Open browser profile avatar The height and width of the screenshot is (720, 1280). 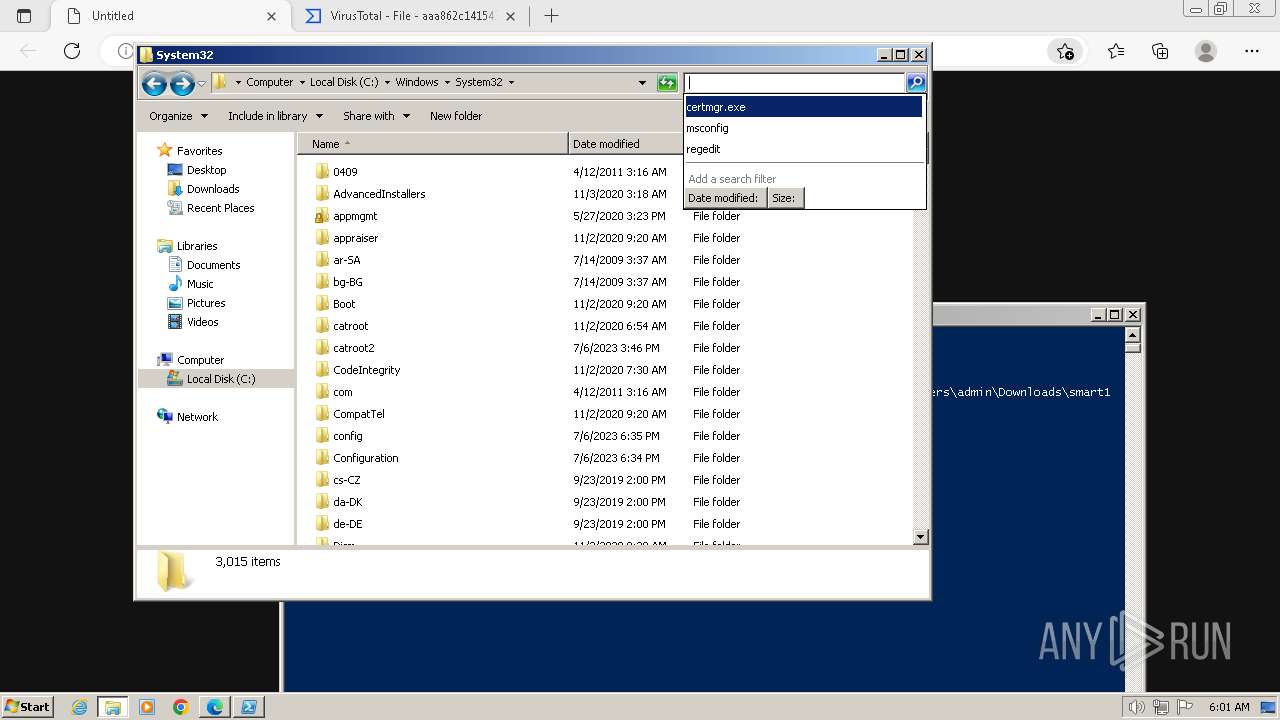[x=1206, y=51]
